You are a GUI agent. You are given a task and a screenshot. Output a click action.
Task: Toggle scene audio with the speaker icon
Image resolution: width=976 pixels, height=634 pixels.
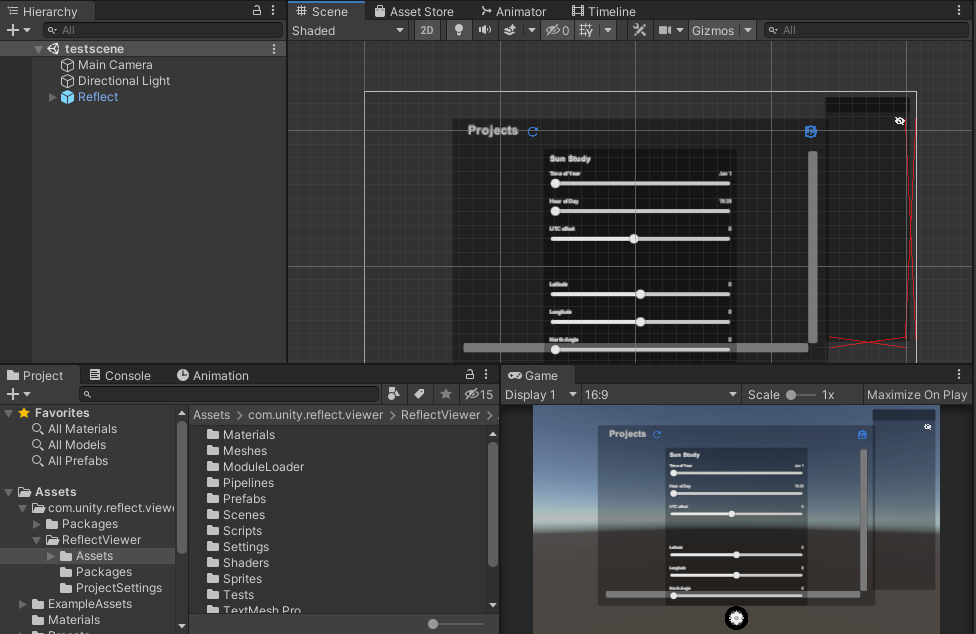click(x=484, y=30)
